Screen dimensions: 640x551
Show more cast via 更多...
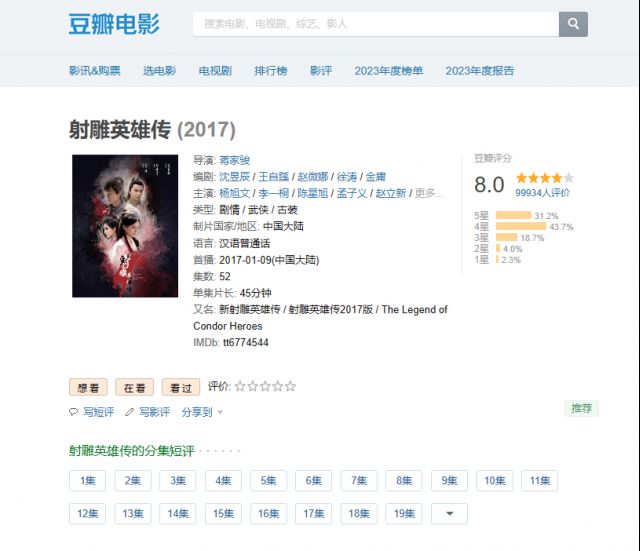point(428,193)
